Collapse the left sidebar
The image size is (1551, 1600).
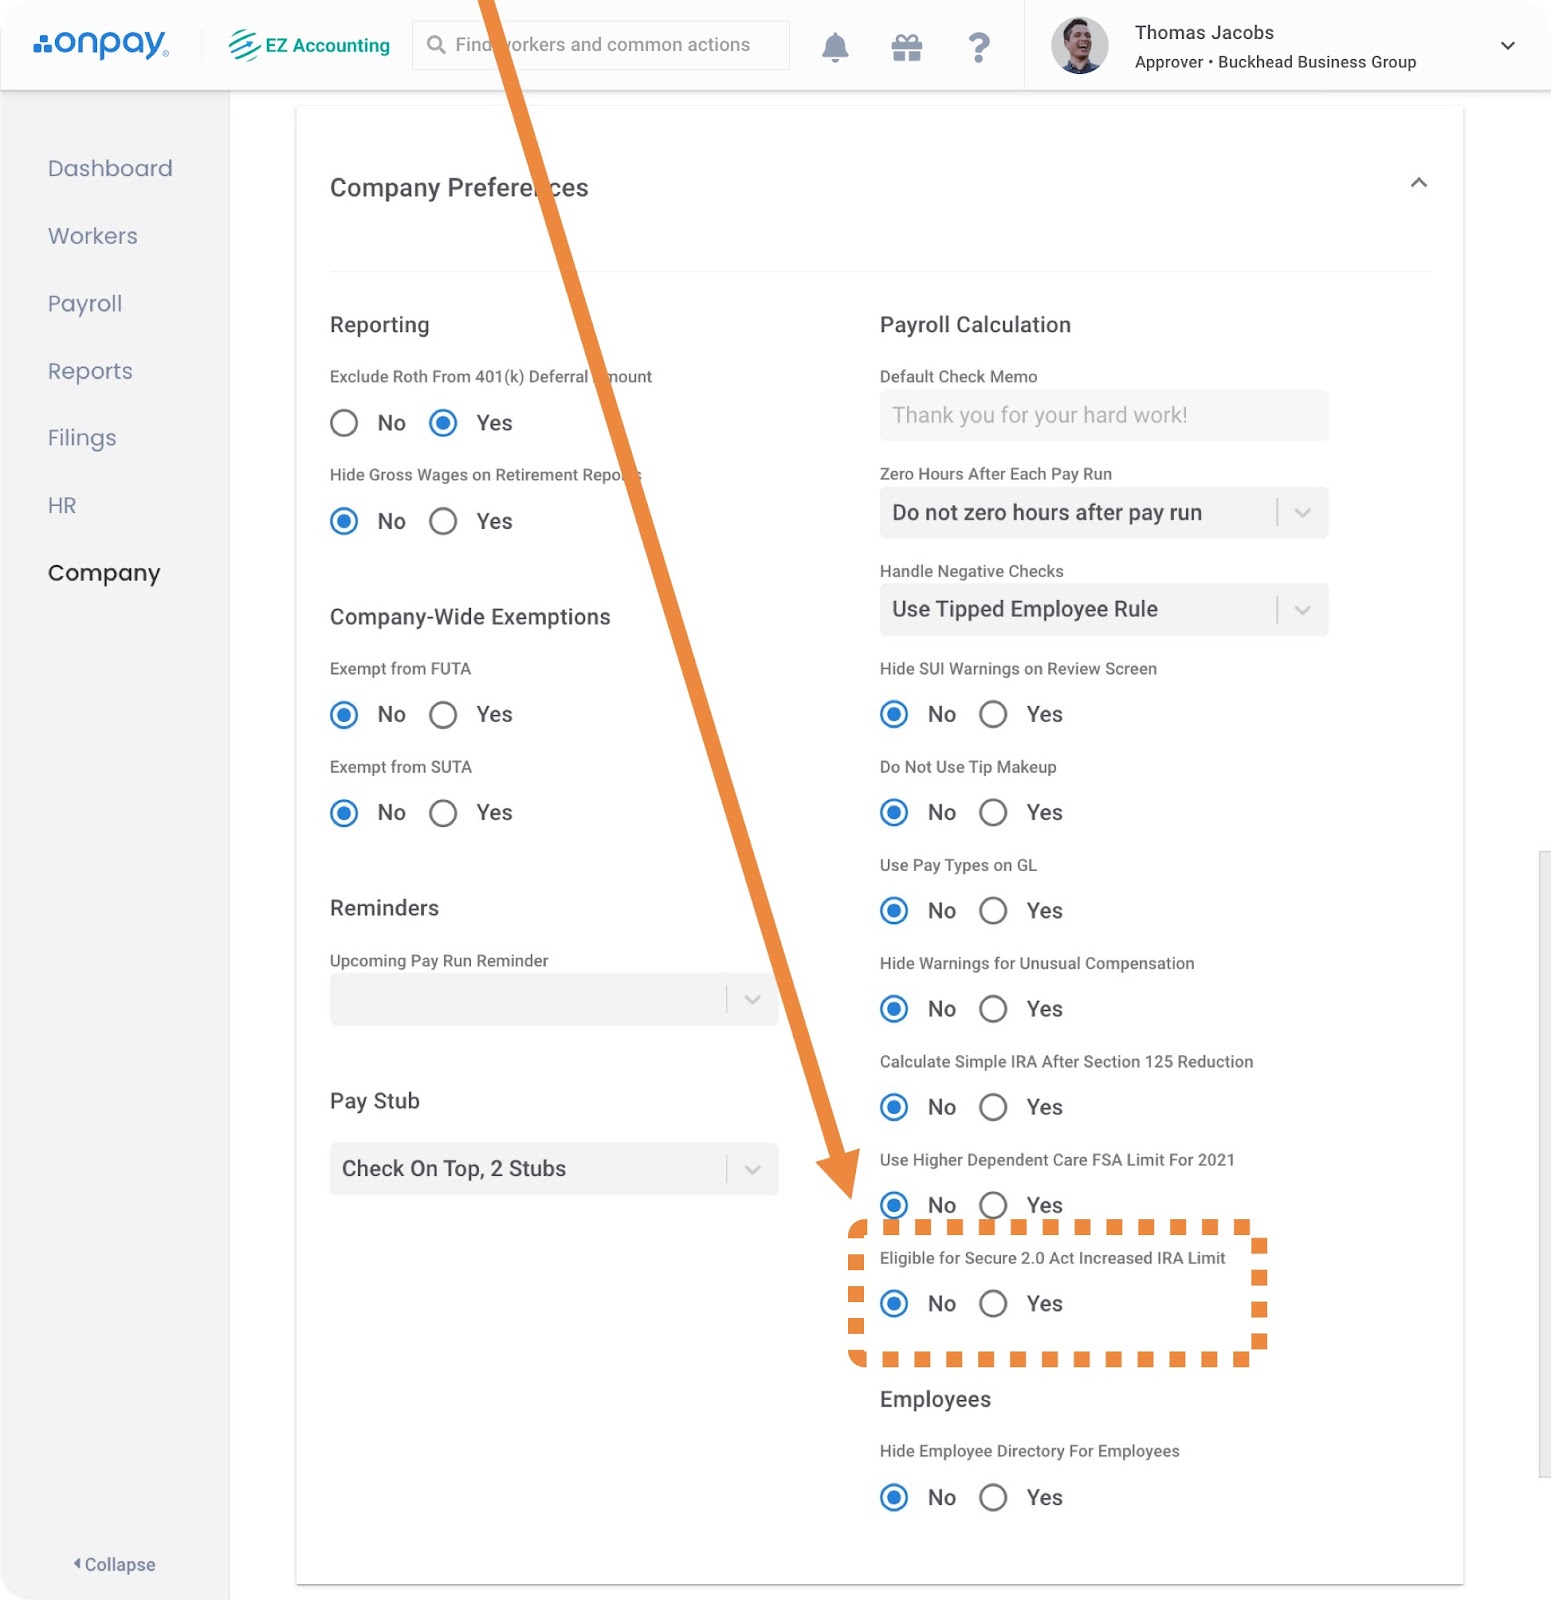click(115, 1564)
